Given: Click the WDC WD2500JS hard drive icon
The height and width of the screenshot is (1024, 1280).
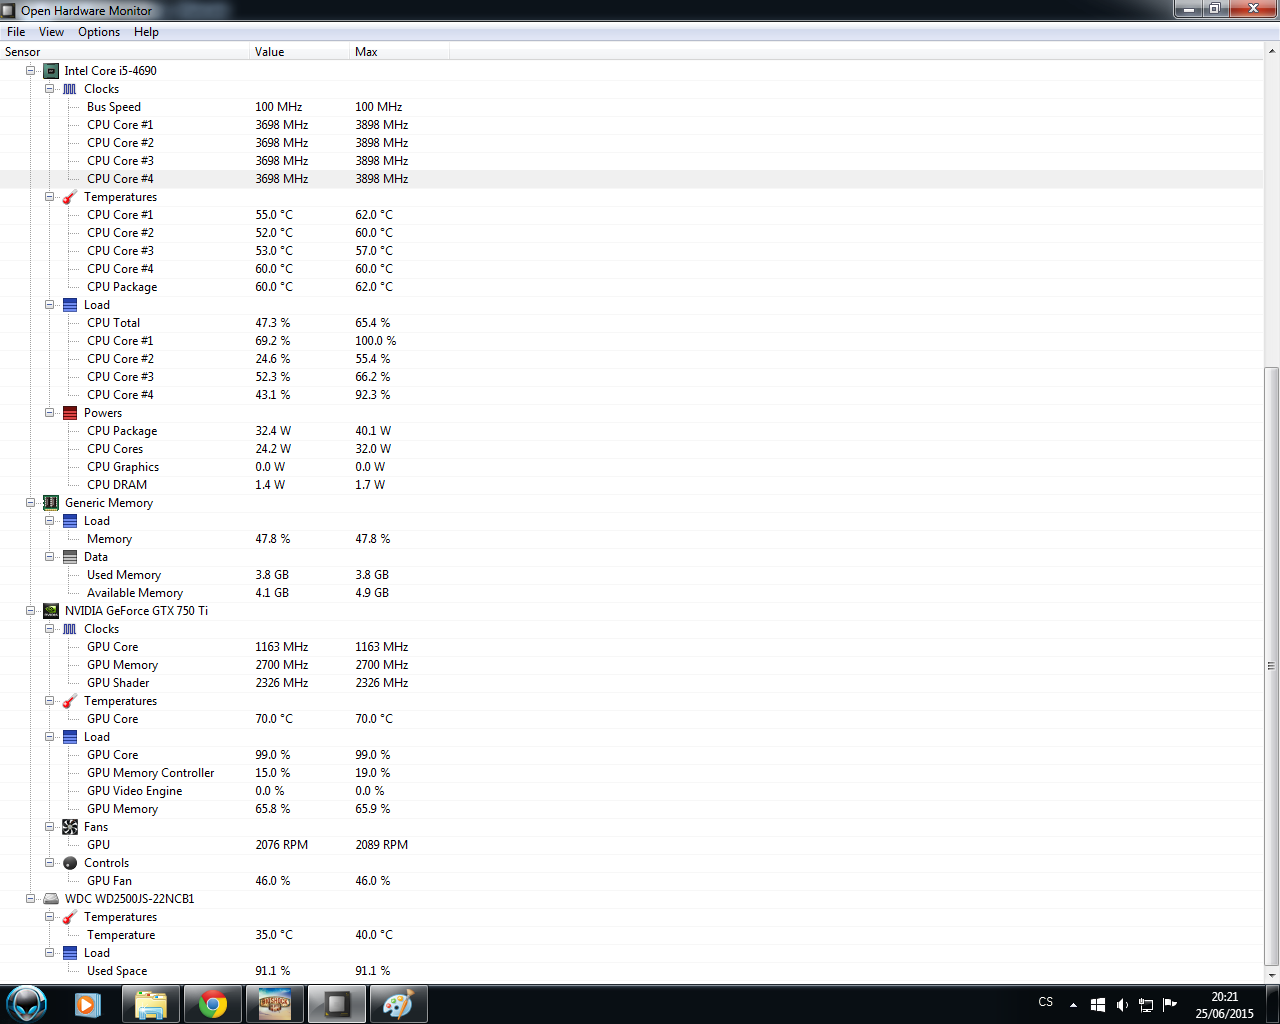Looking at the screenshot, I should pyautogui.click(x=51, y=899).
